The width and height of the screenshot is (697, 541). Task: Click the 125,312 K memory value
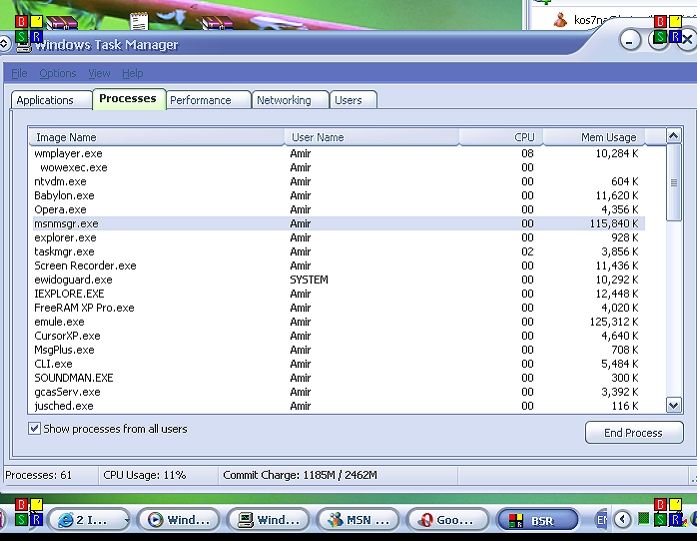[x=614, y=322]
